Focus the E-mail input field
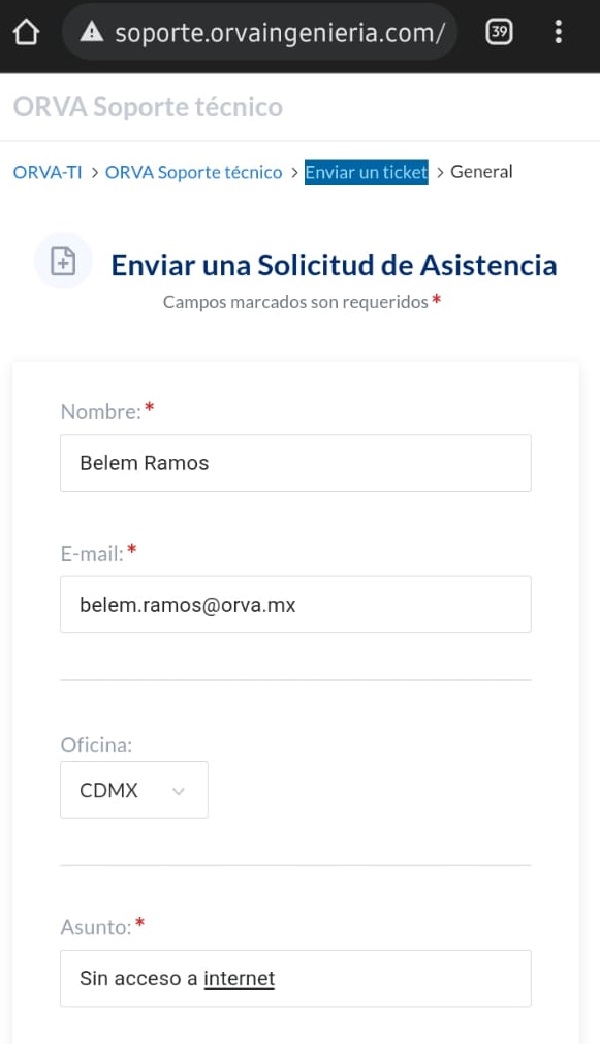This screenshot has width=600, height=1044. pos(295,604)
